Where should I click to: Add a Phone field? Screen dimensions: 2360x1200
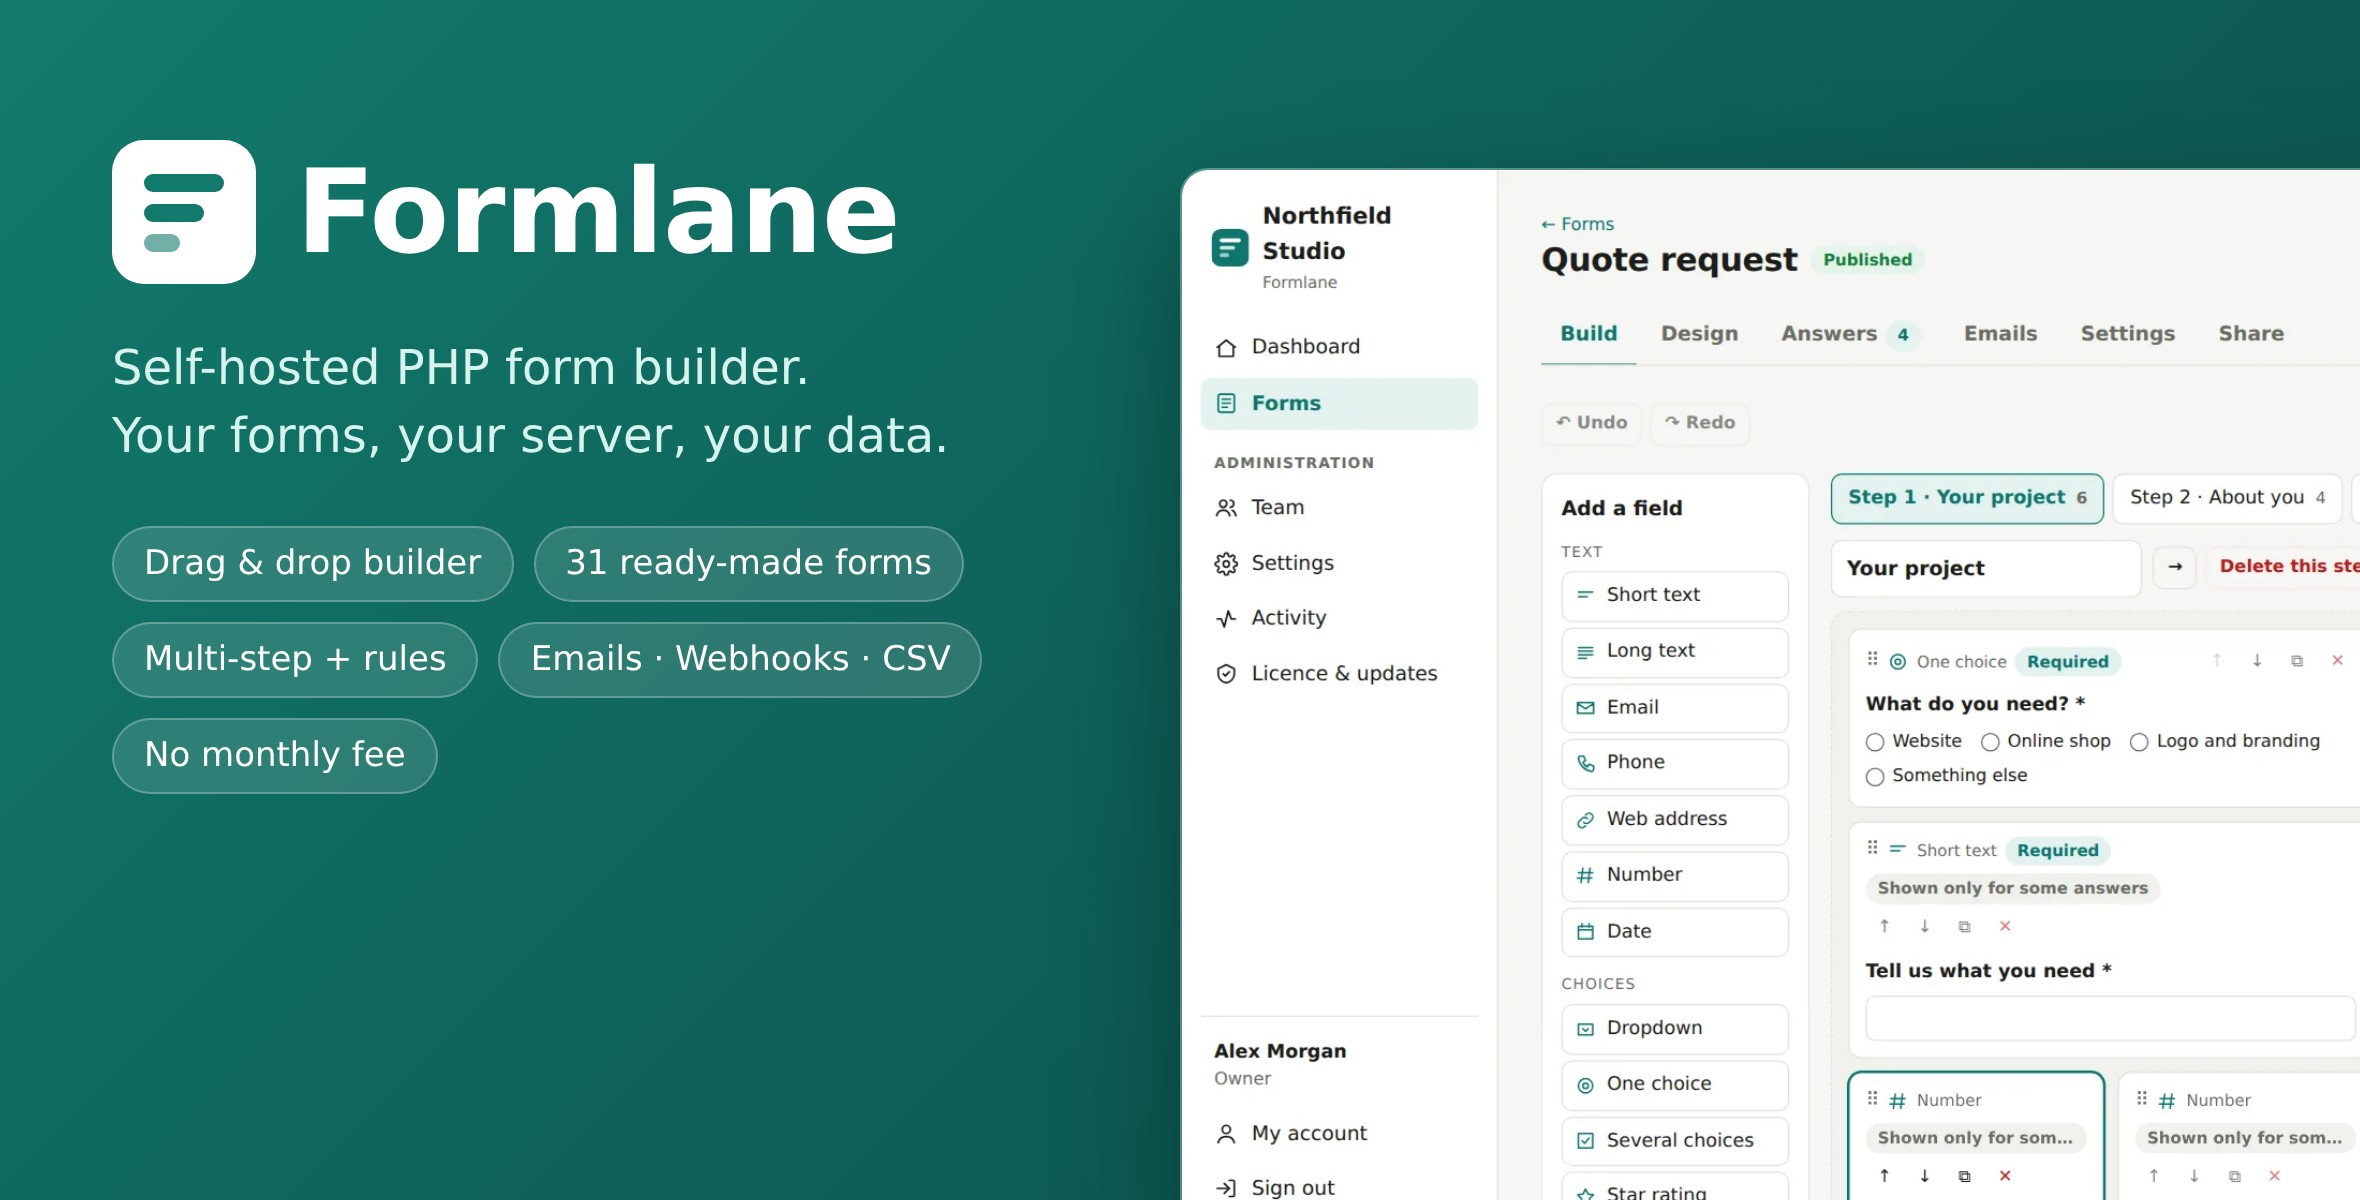(x=1674, y=763)
